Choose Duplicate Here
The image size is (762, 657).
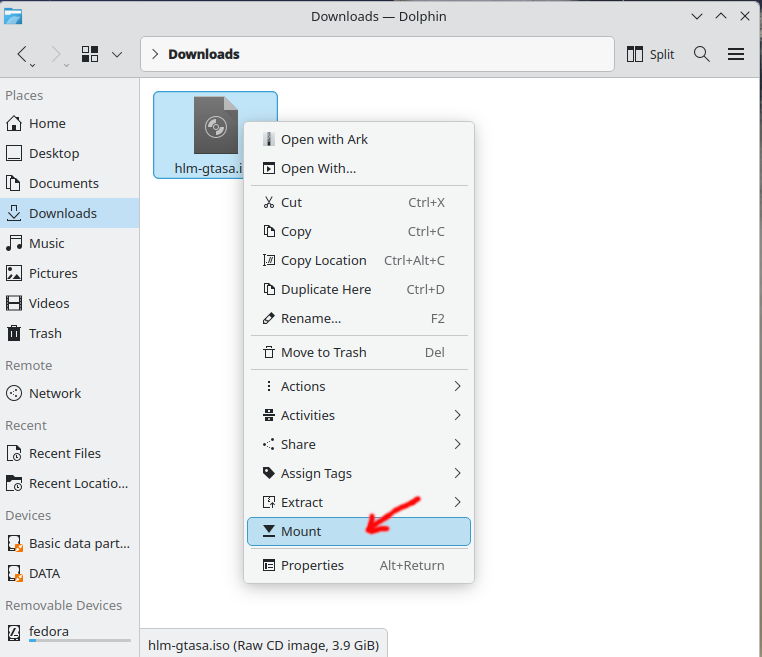tap(359, 290)
